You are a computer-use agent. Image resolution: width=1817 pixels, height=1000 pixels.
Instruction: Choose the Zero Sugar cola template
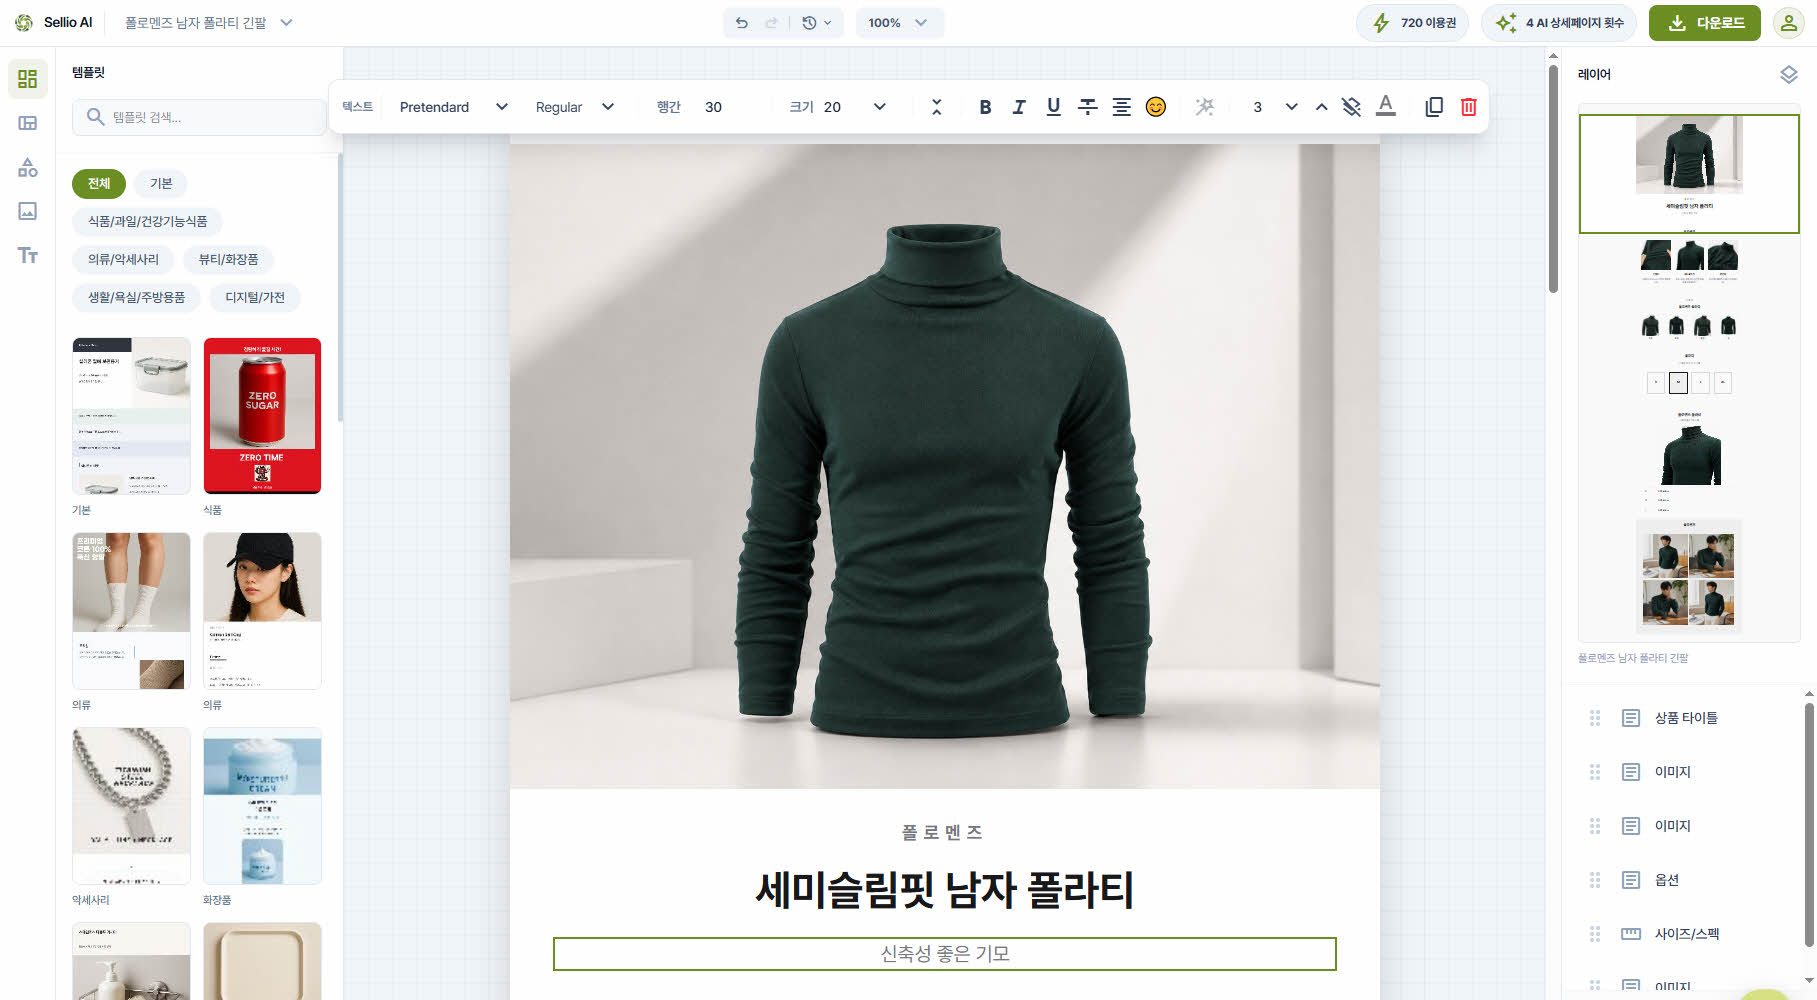(262, 415)
